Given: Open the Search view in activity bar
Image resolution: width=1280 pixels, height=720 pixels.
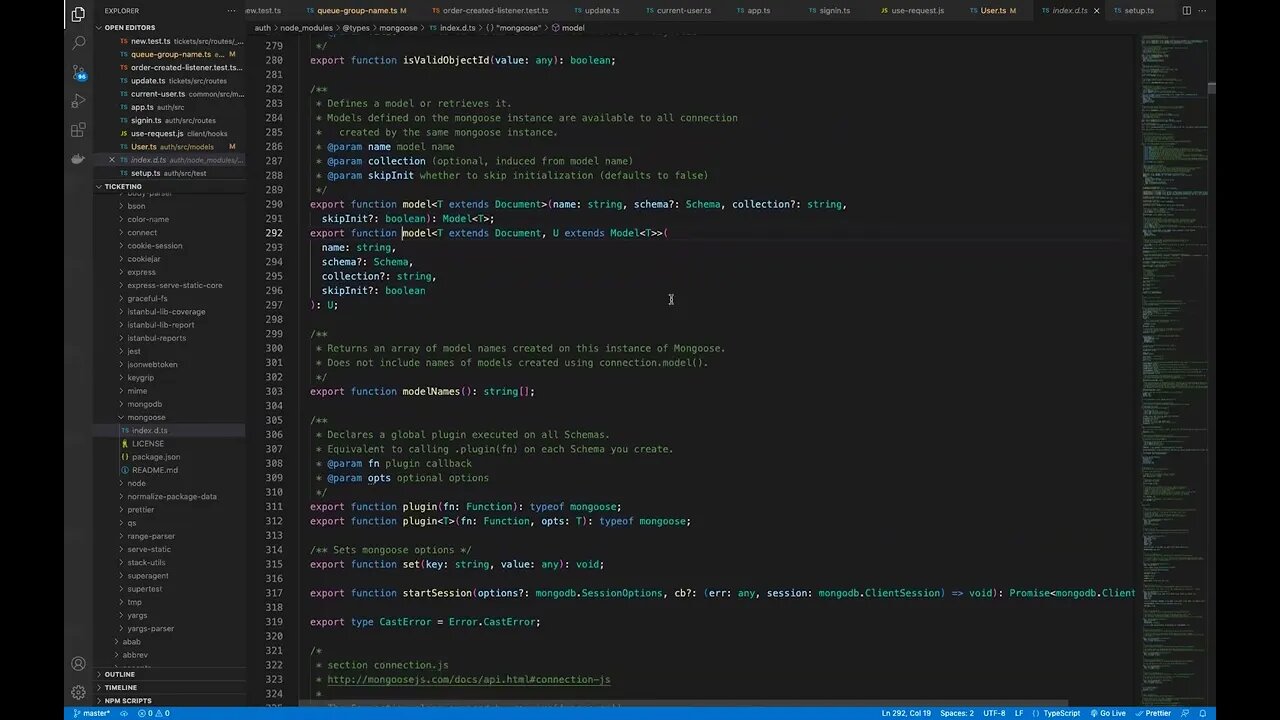Looking at the screenshot, I should [78, 43].
